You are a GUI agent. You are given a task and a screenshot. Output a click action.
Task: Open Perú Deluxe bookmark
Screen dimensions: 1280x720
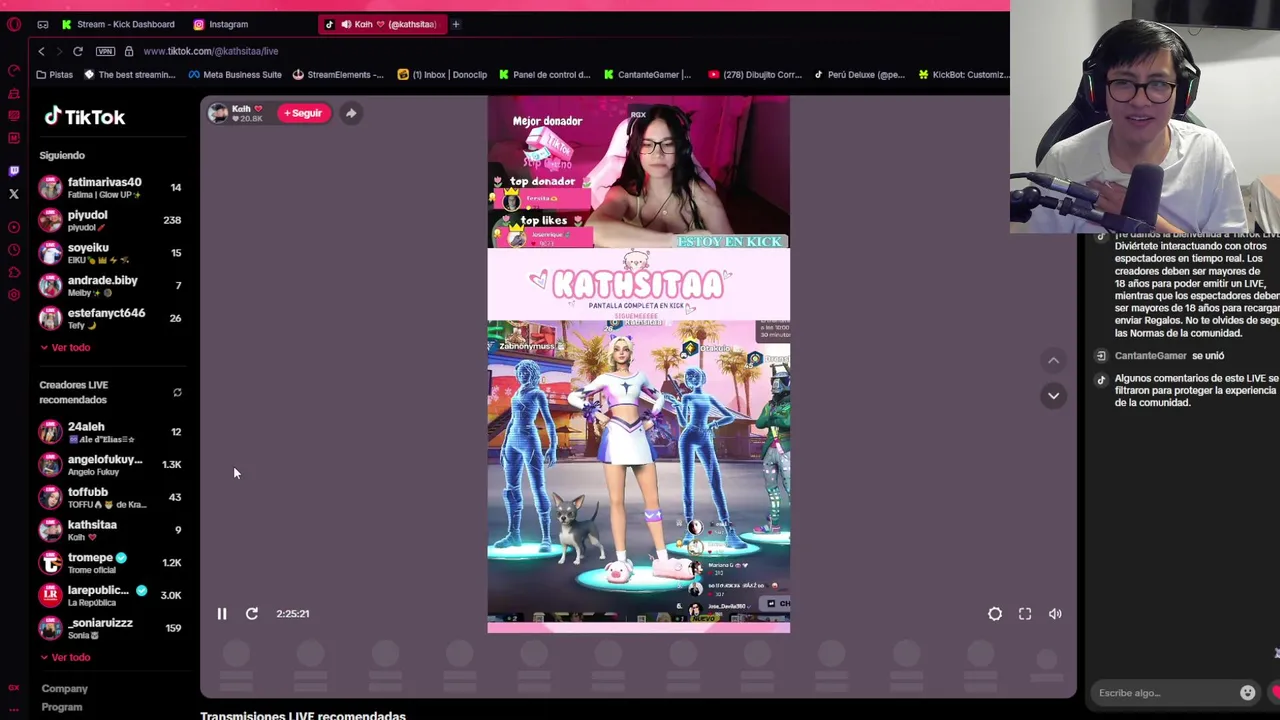point(859,74)
